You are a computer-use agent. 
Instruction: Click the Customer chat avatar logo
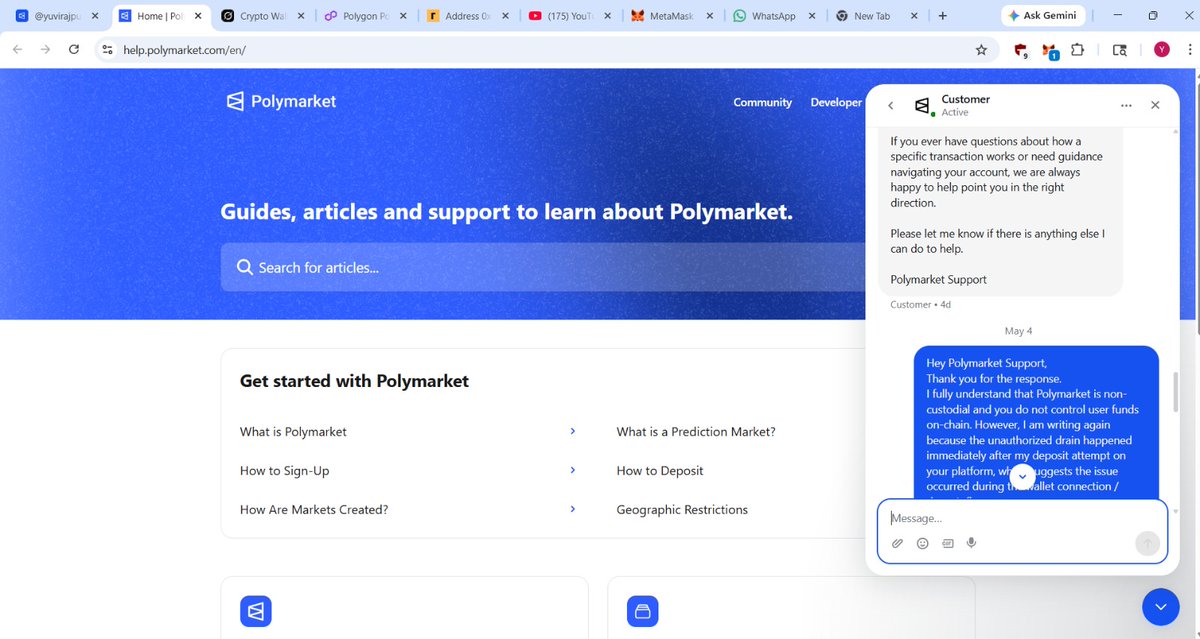pyautogui.click(x=922, y=105)
